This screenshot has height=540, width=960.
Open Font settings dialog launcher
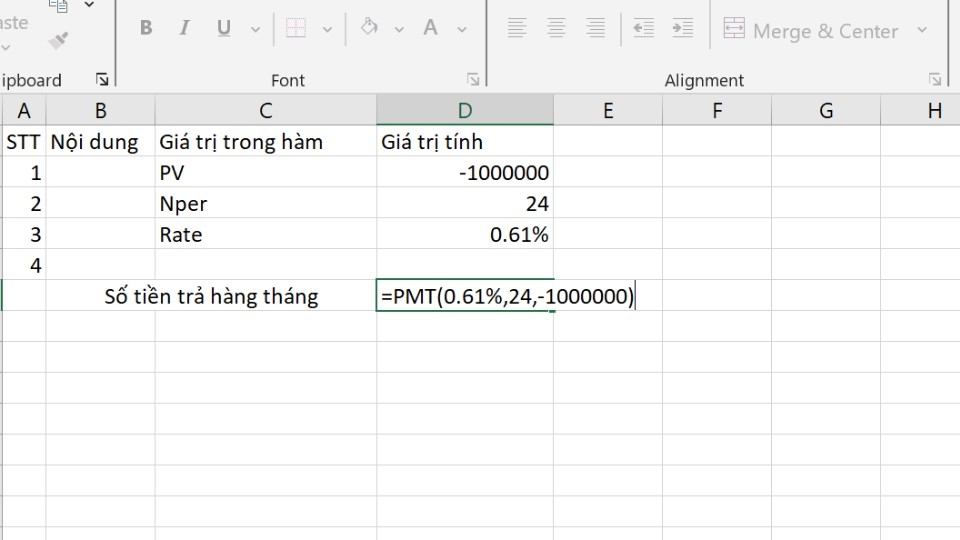pyautogui.click(x=473, y=79)
